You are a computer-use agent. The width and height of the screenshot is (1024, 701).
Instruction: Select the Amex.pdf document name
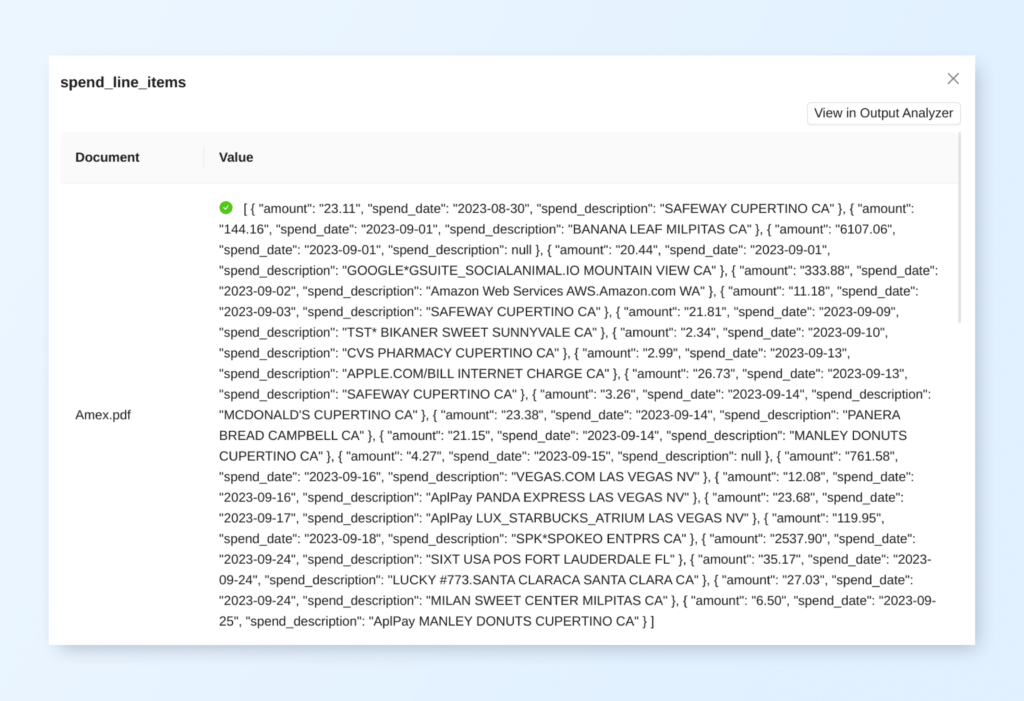click(103, 414)
